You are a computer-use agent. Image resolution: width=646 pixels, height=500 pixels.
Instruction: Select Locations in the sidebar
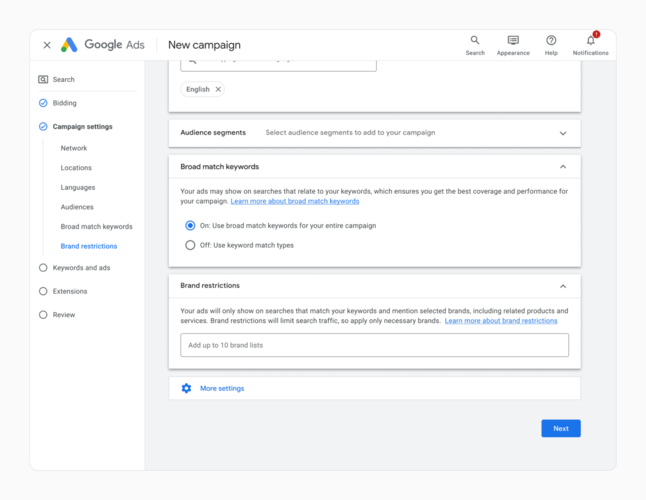click(76, 168)
